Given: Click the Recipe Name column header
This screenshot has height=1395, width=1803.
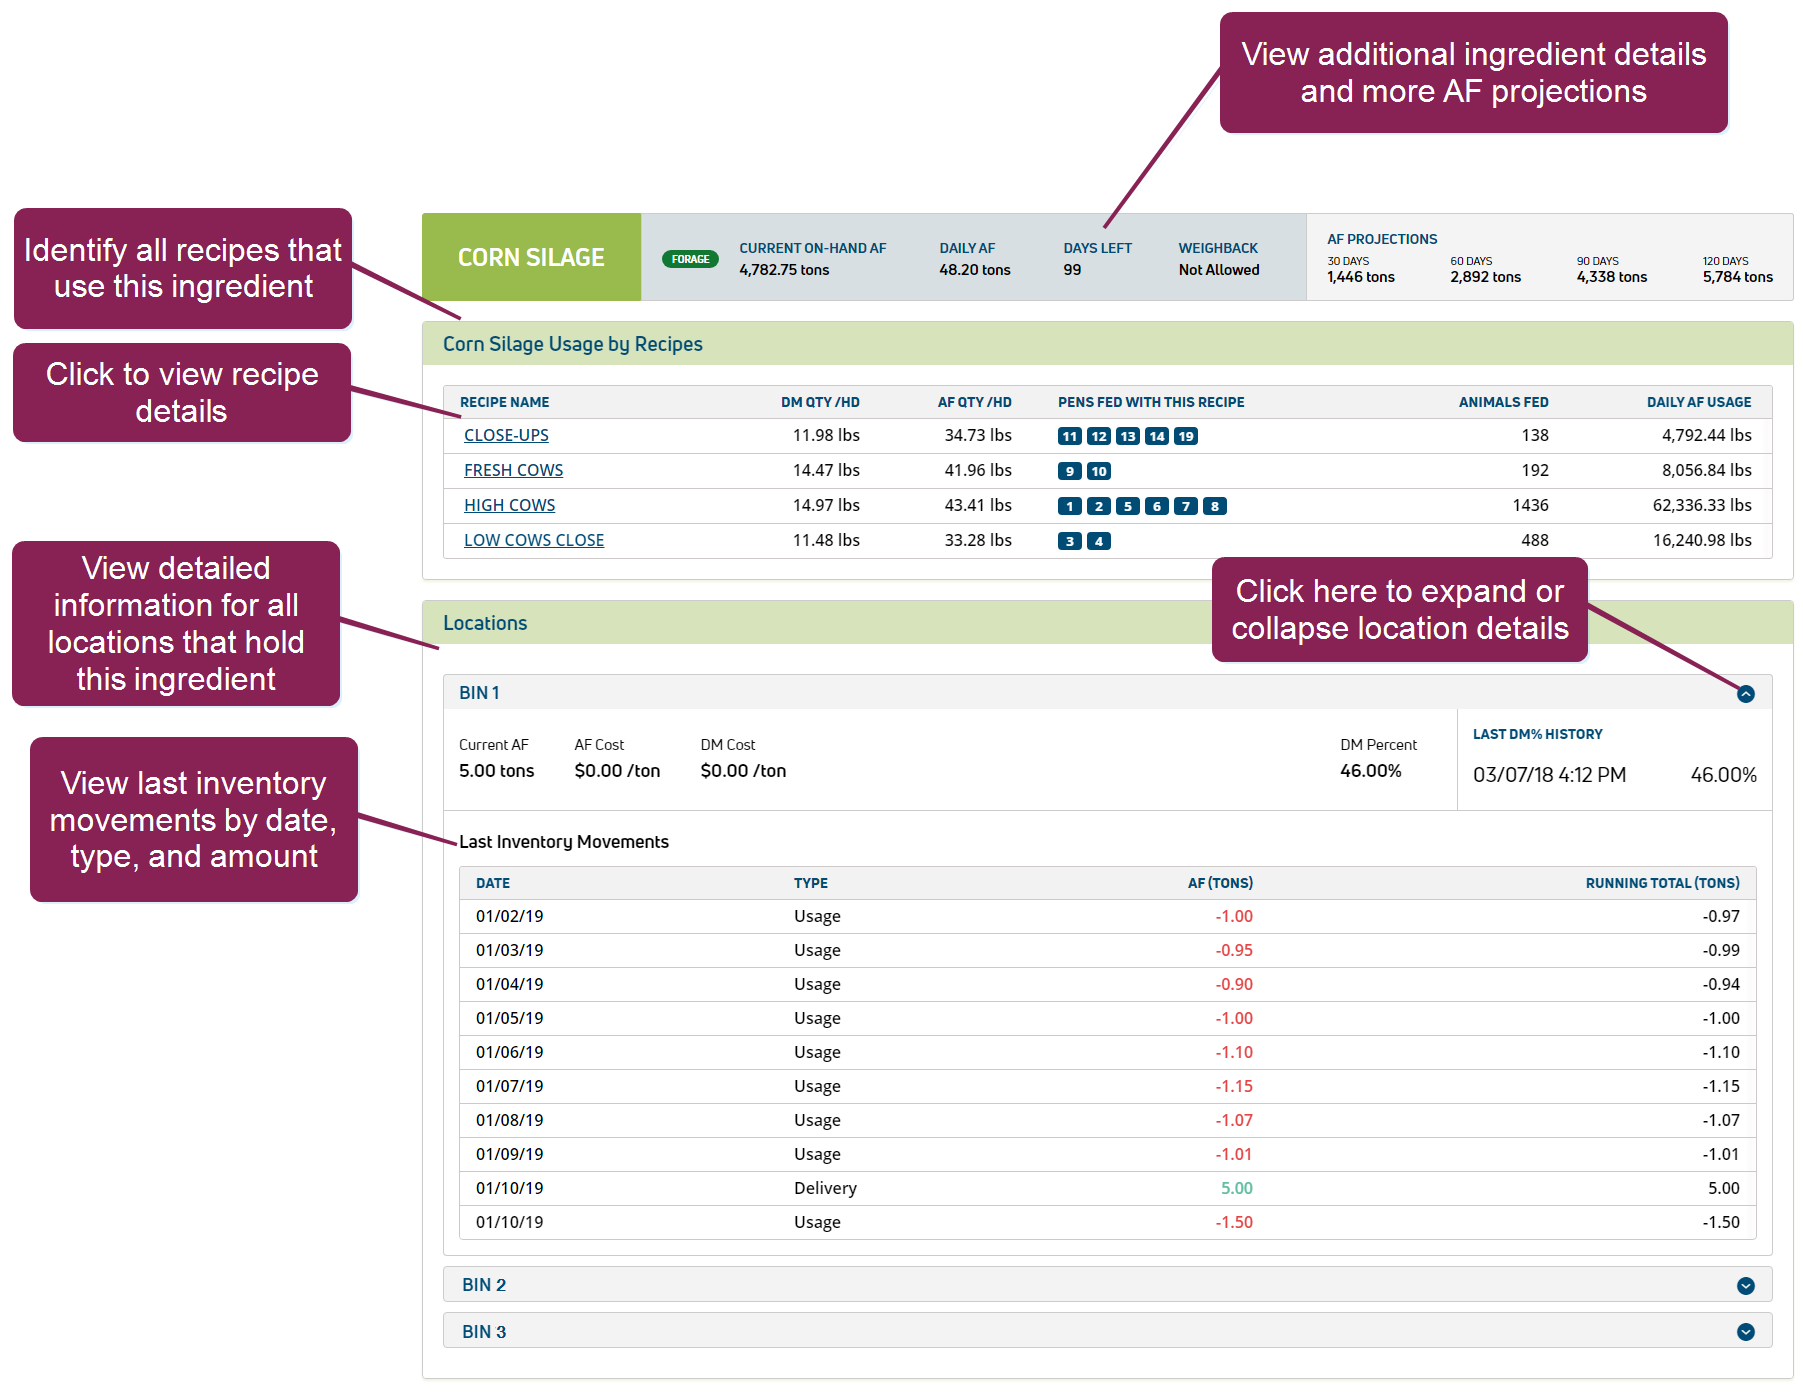Looking at the screenshot, I should [x=504, y=402].
